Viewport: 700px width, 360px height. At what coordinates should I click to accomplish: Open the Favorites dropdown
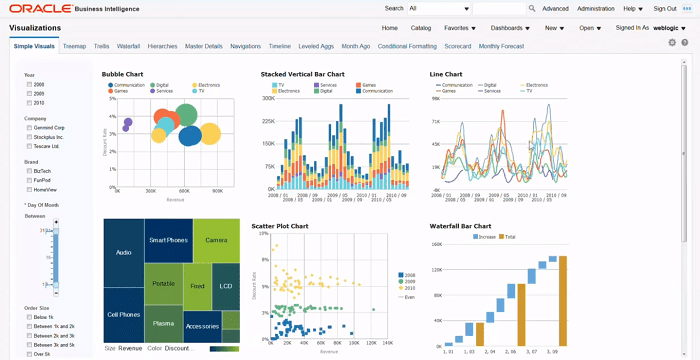click(x=460, y=28)
